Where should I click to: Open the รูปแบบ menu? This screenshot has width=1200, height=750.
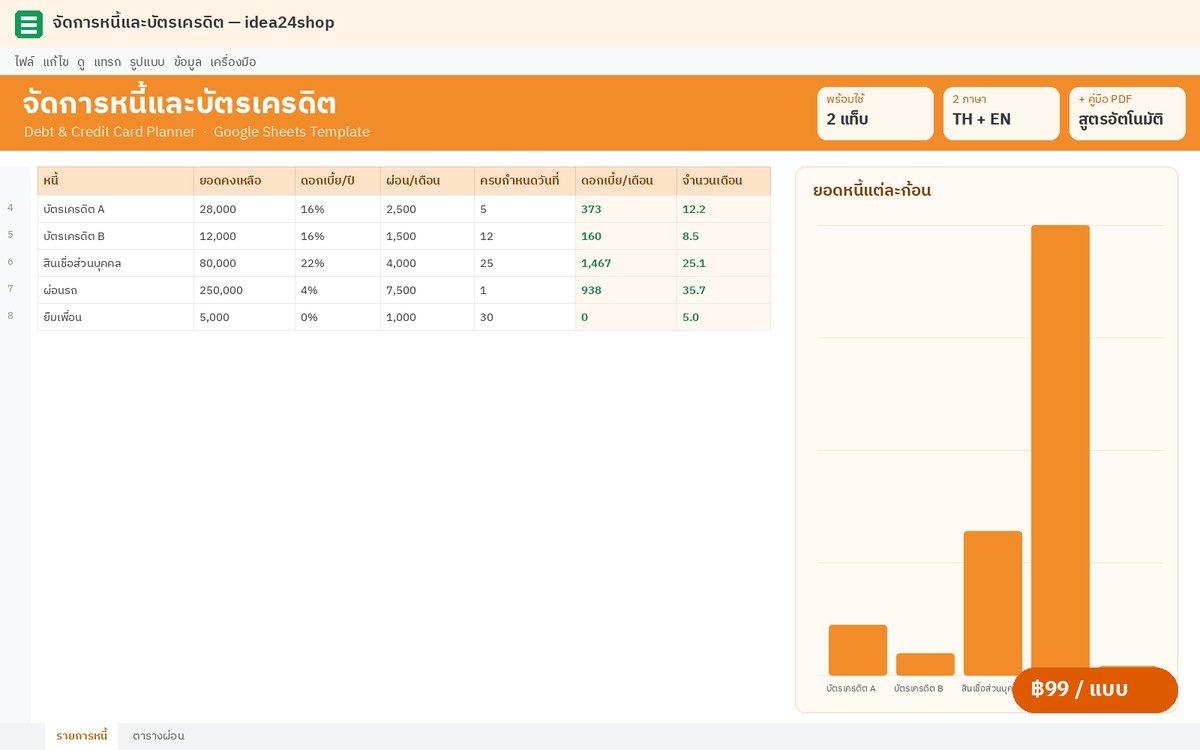coord(147,62)
